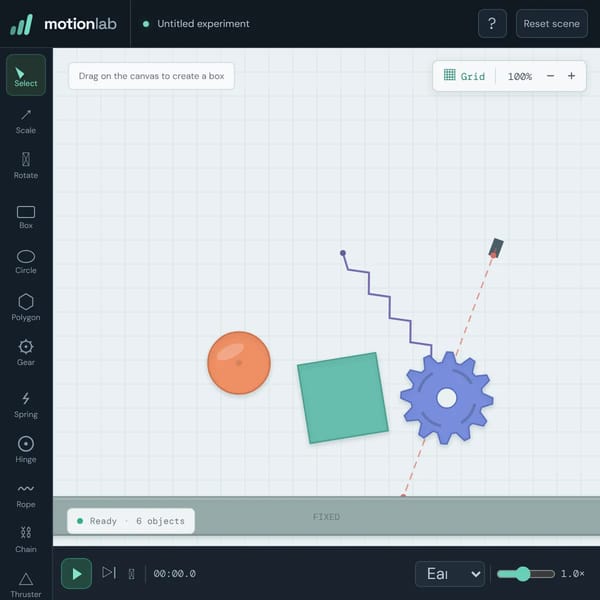
Task: Select the Thruster tool
Action: tap(26, 584)
